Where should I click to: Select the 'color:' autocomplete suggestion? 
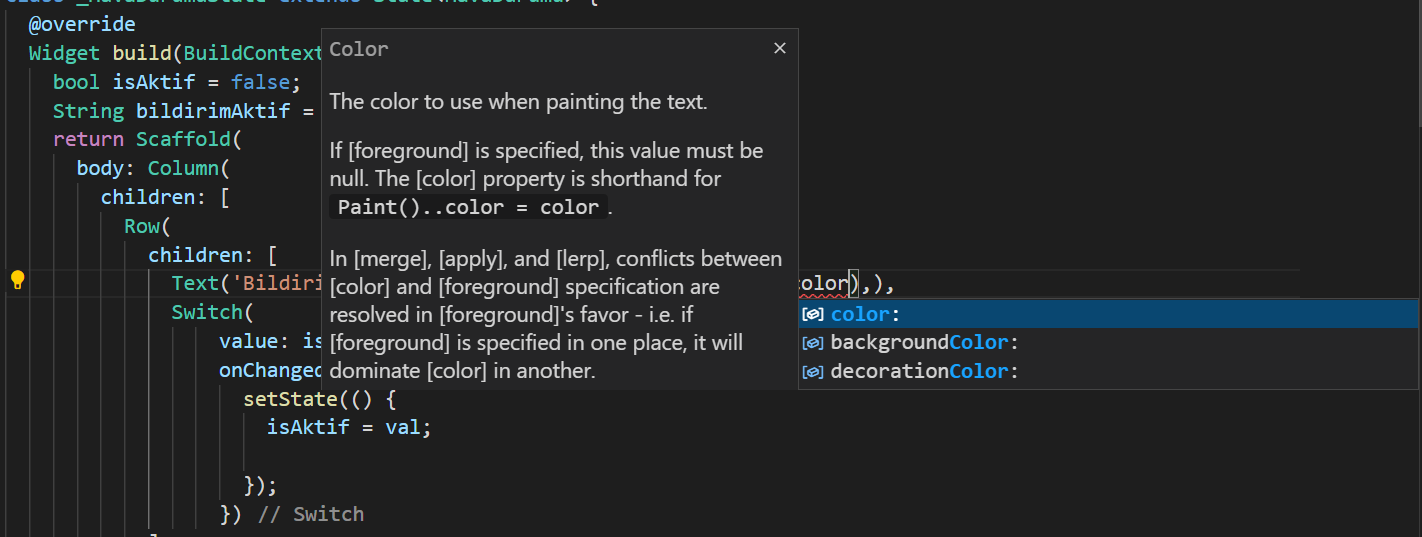tap(1108, 314)
